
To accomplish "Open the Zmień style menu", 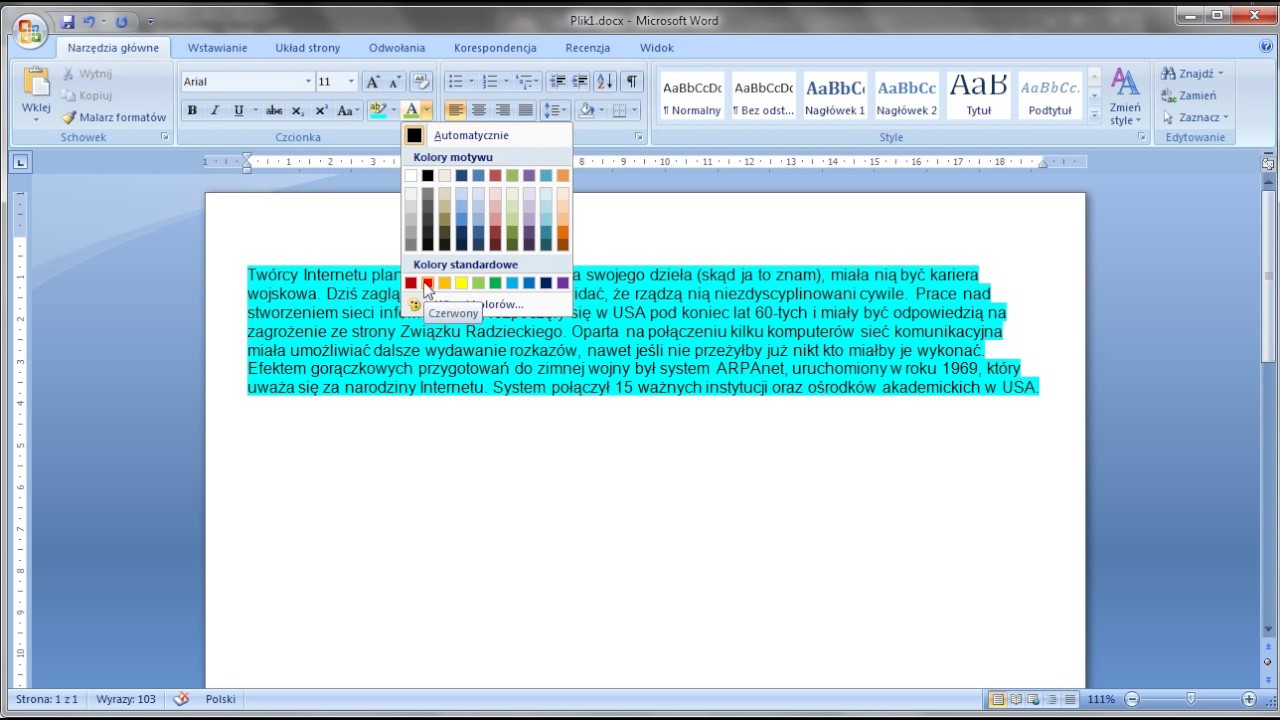I will (1125, 97).
